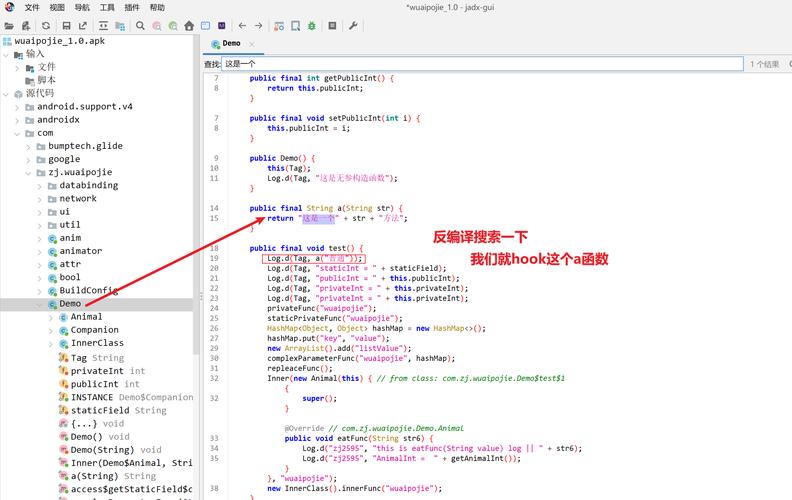792x500 pixels.
Task: Open log viewer icon
Action: [332, 26]
